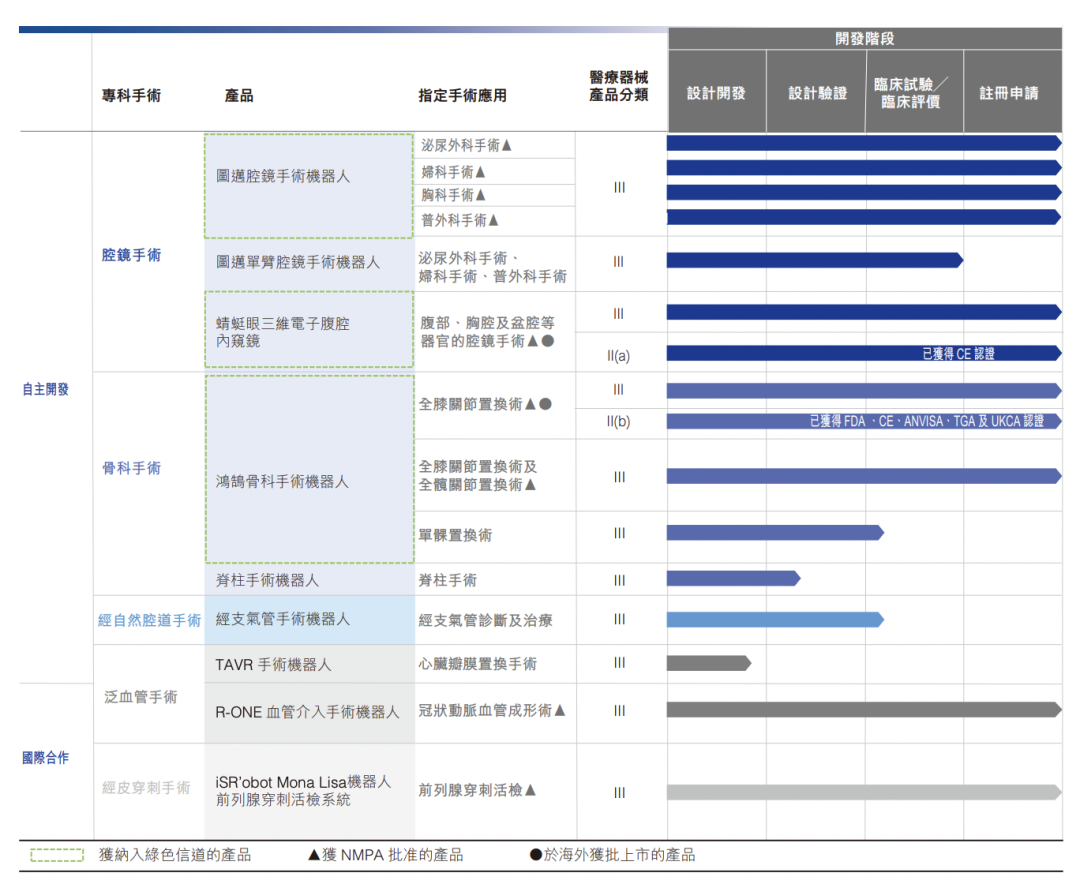The width and height of the screenshot is (1080, 884).
Task: Click the '已獲得 FDA、CE、ANVISA、TGA 及 UKCA 認證' label
Action: pyautogui.click(x=926, y=421)
